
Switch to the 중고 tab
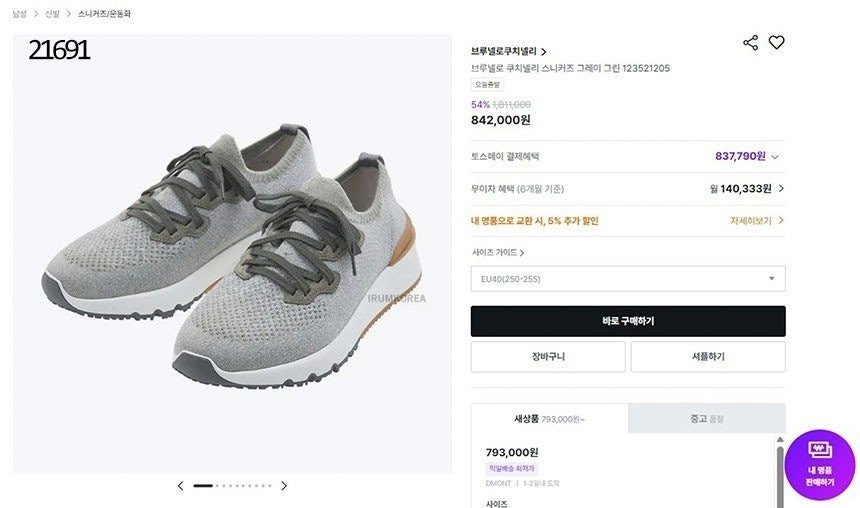pyautogui.click(x=707, y=419)
